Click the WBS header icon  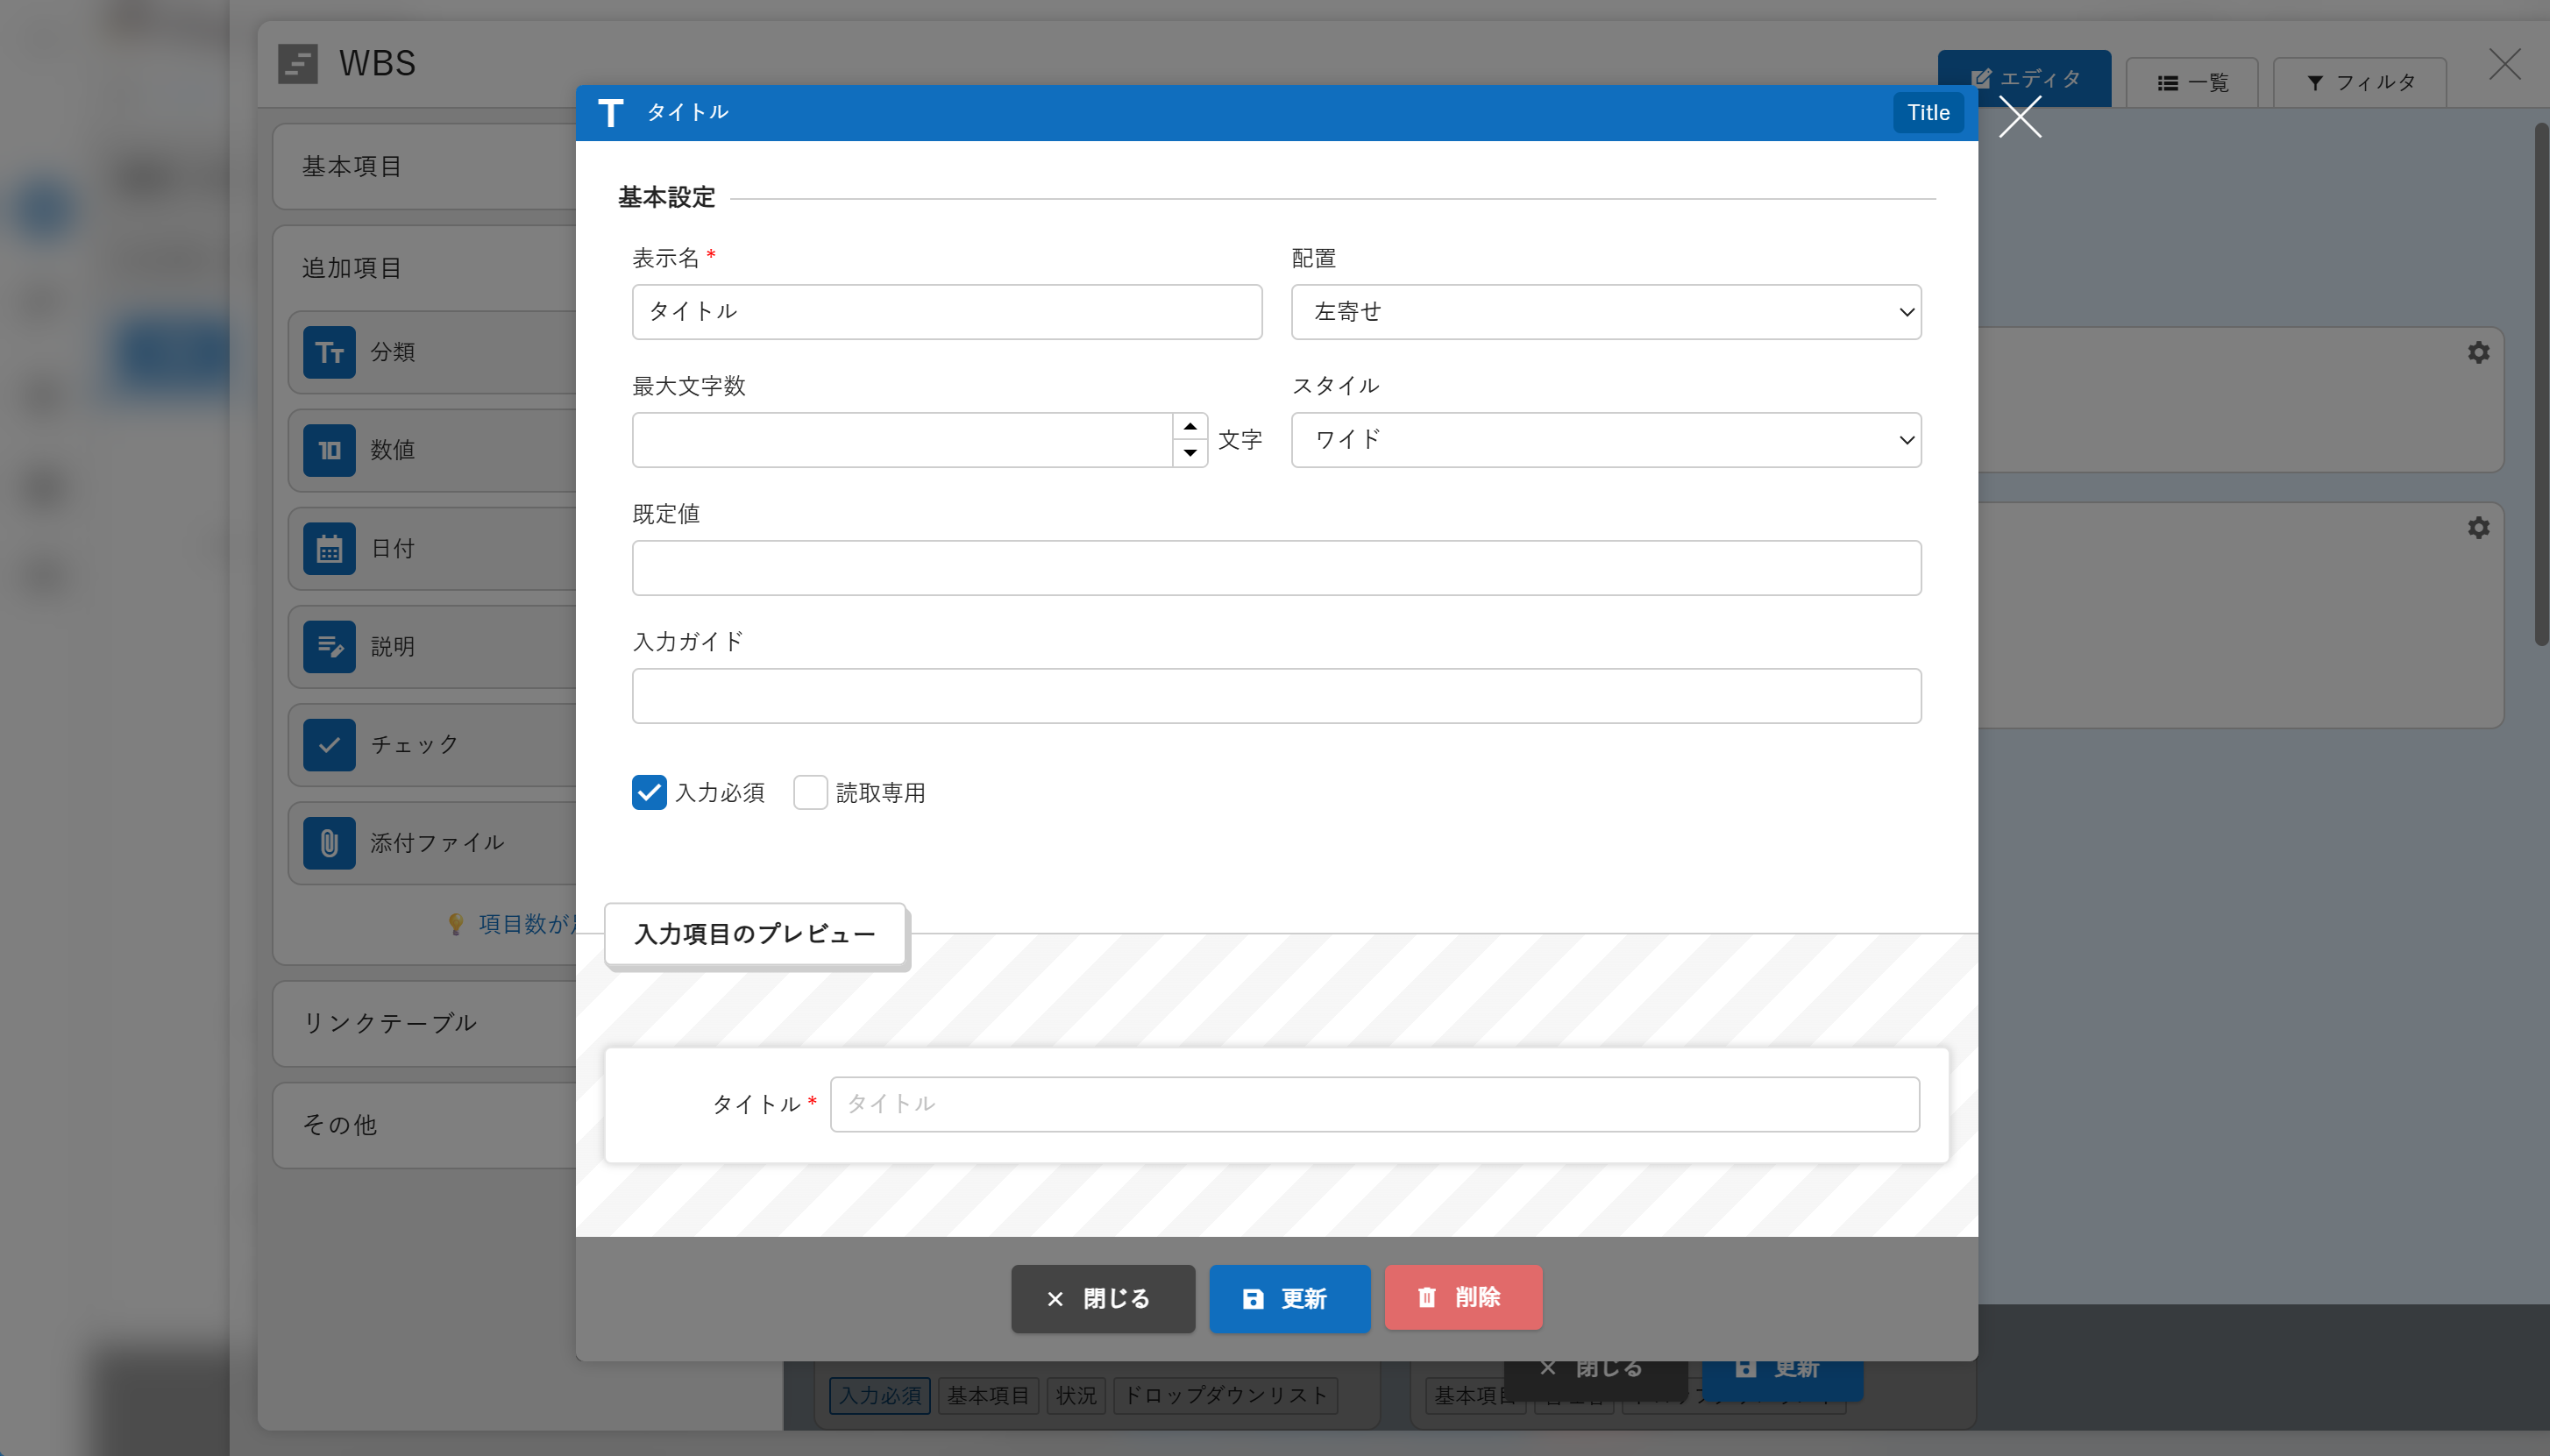click(x=298, y=64)
